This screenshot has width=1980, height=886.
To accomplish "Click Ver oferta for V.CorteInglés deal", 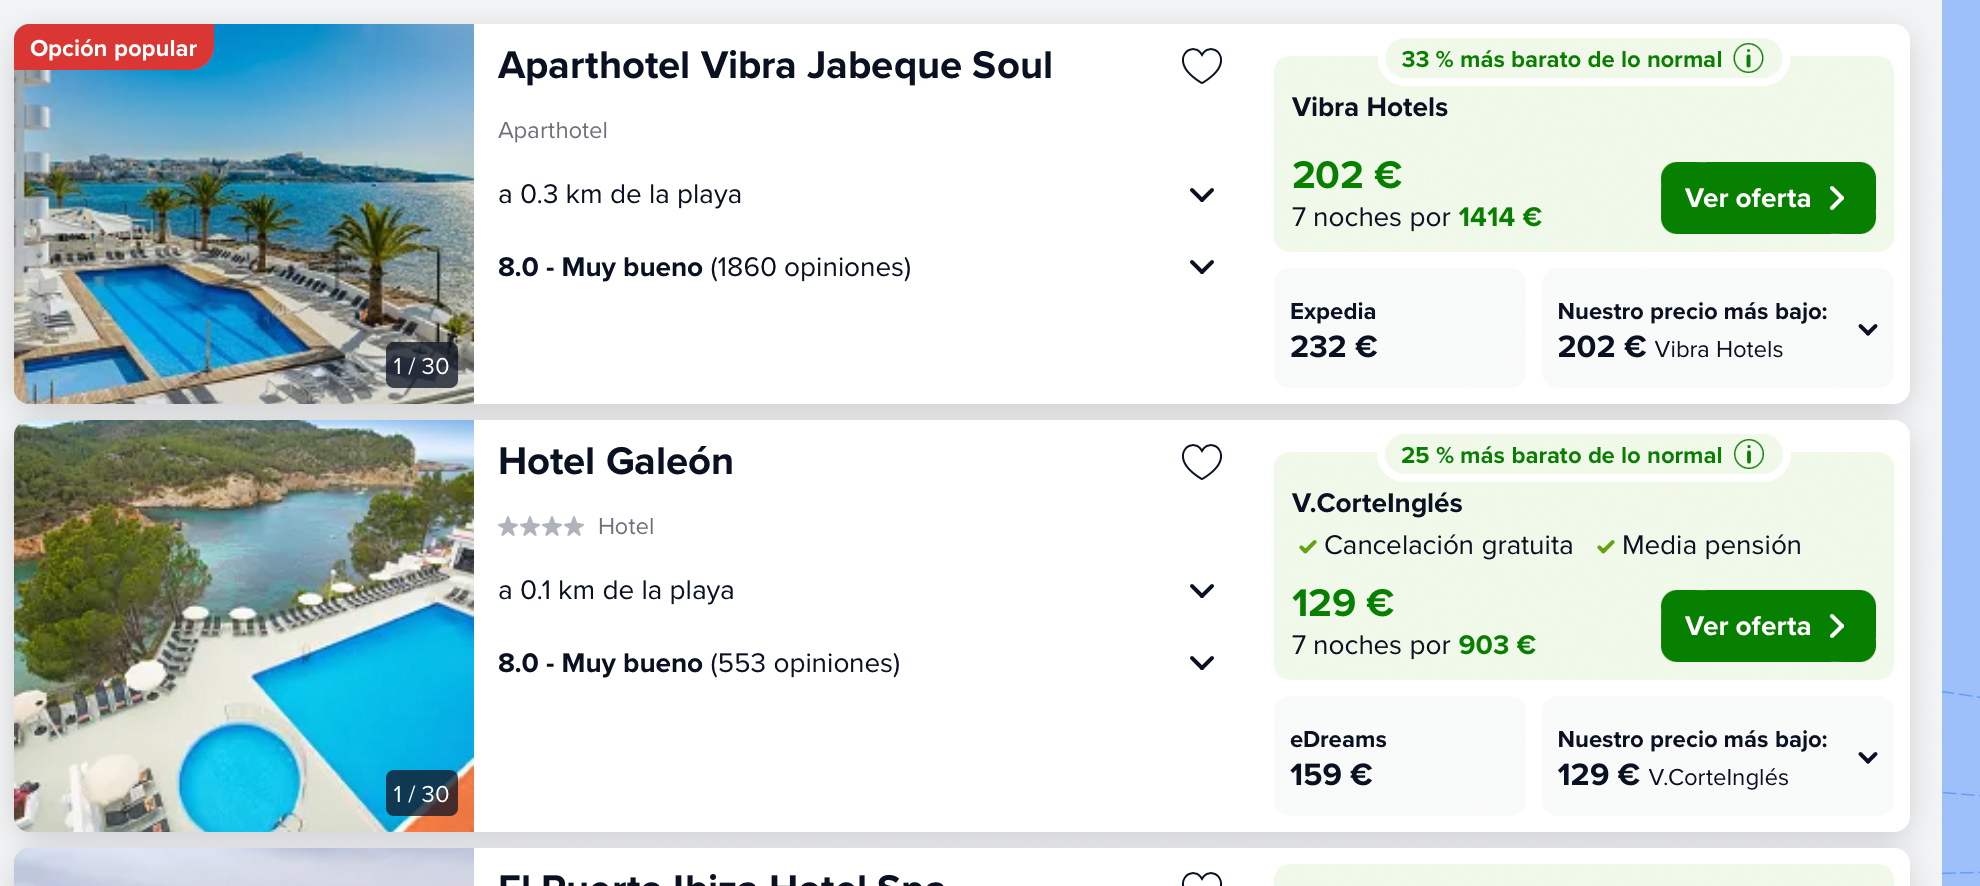I will [x=1767, y=626].
